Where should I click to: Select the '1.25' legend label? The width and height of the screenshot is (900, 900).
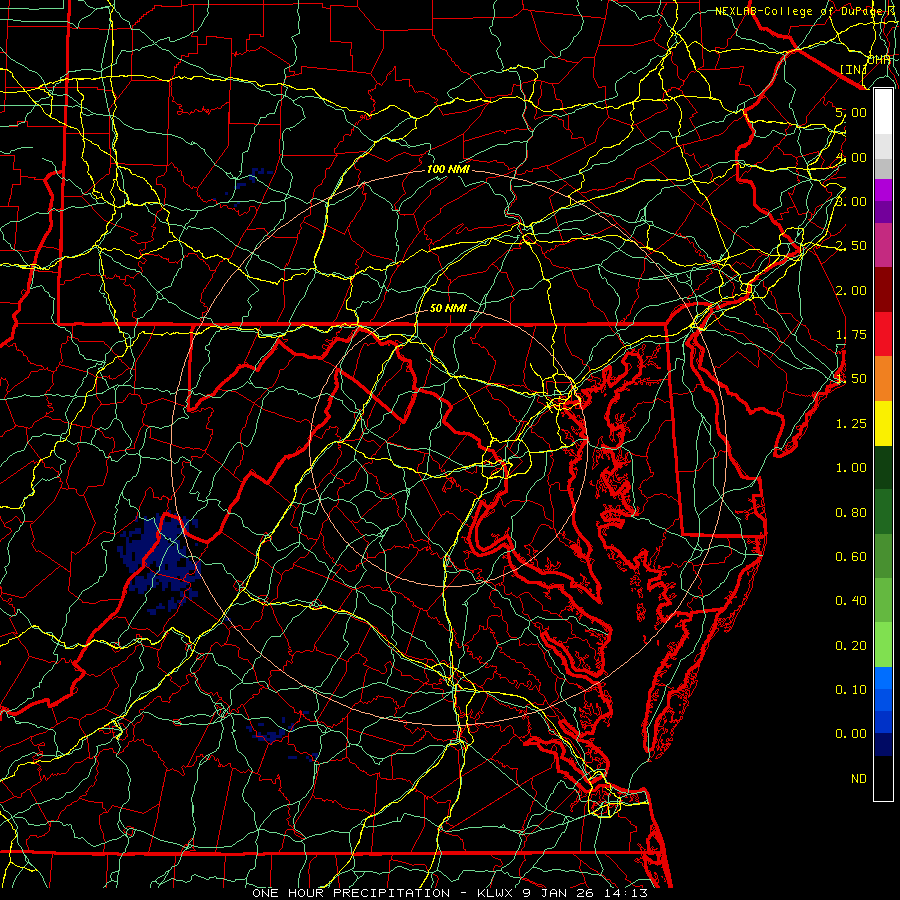[x=851, y=424]
